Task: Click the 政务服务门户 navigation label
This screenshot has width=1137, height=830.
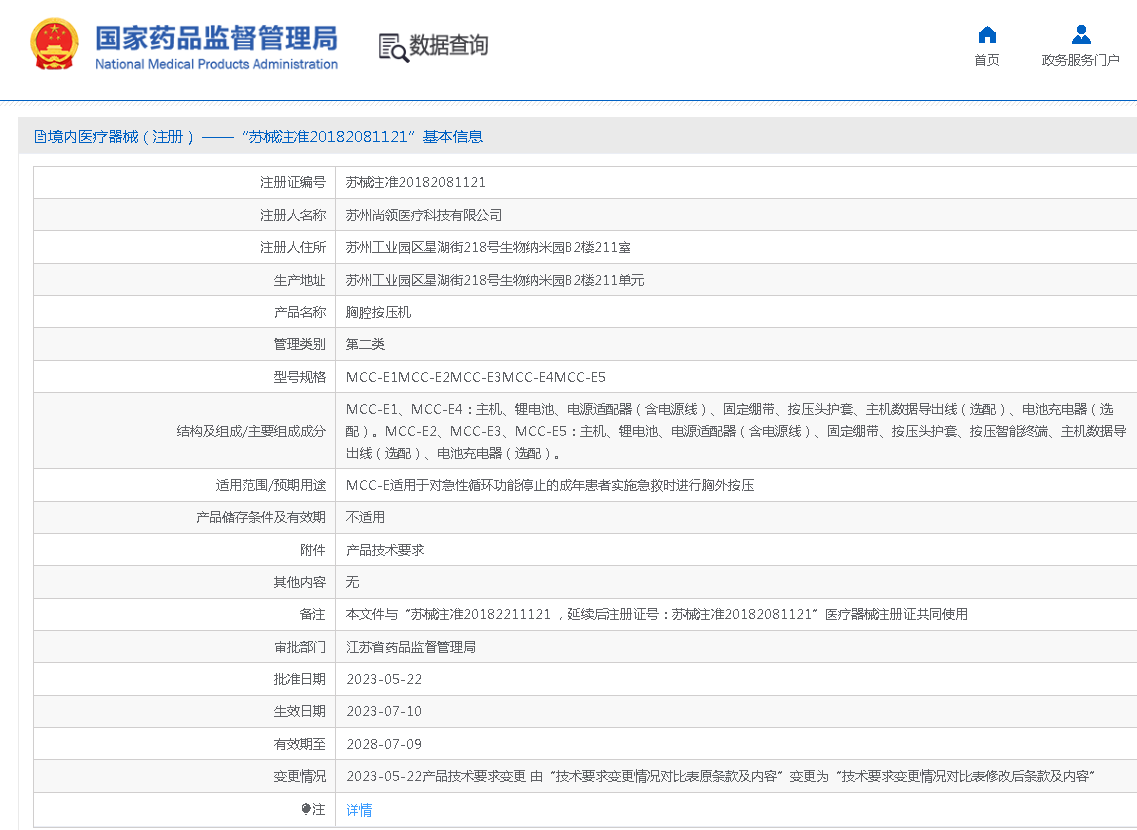Action: pos(1081,60)
